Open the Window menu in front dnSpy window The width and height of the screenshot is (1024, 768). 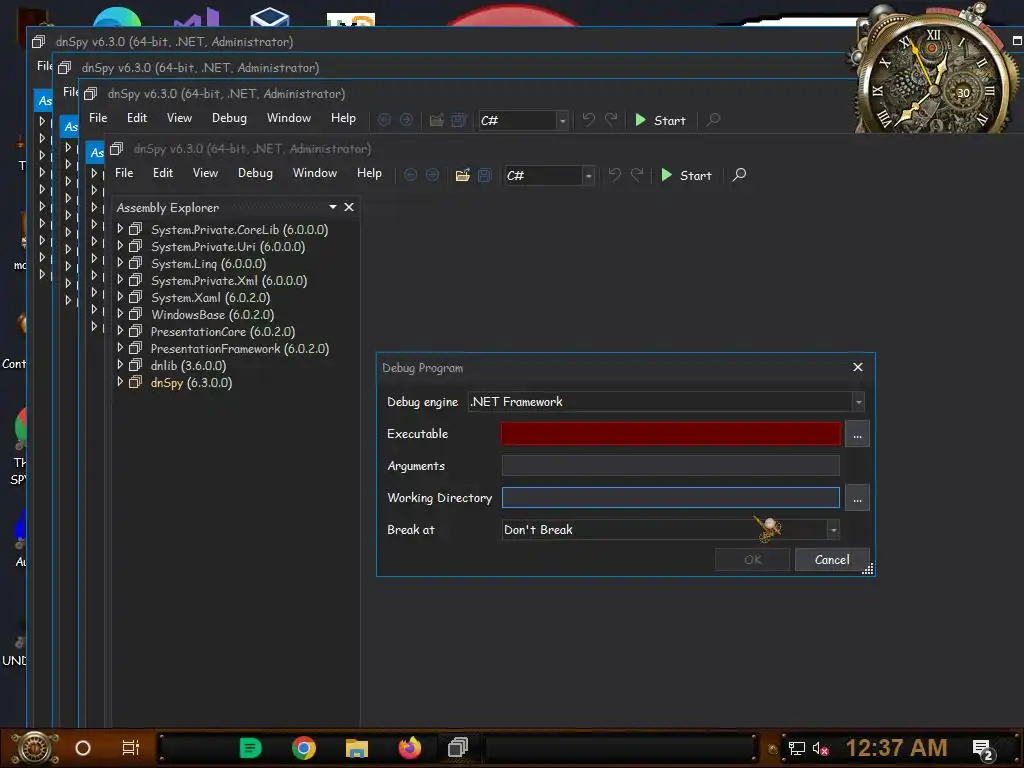point(315,173)
